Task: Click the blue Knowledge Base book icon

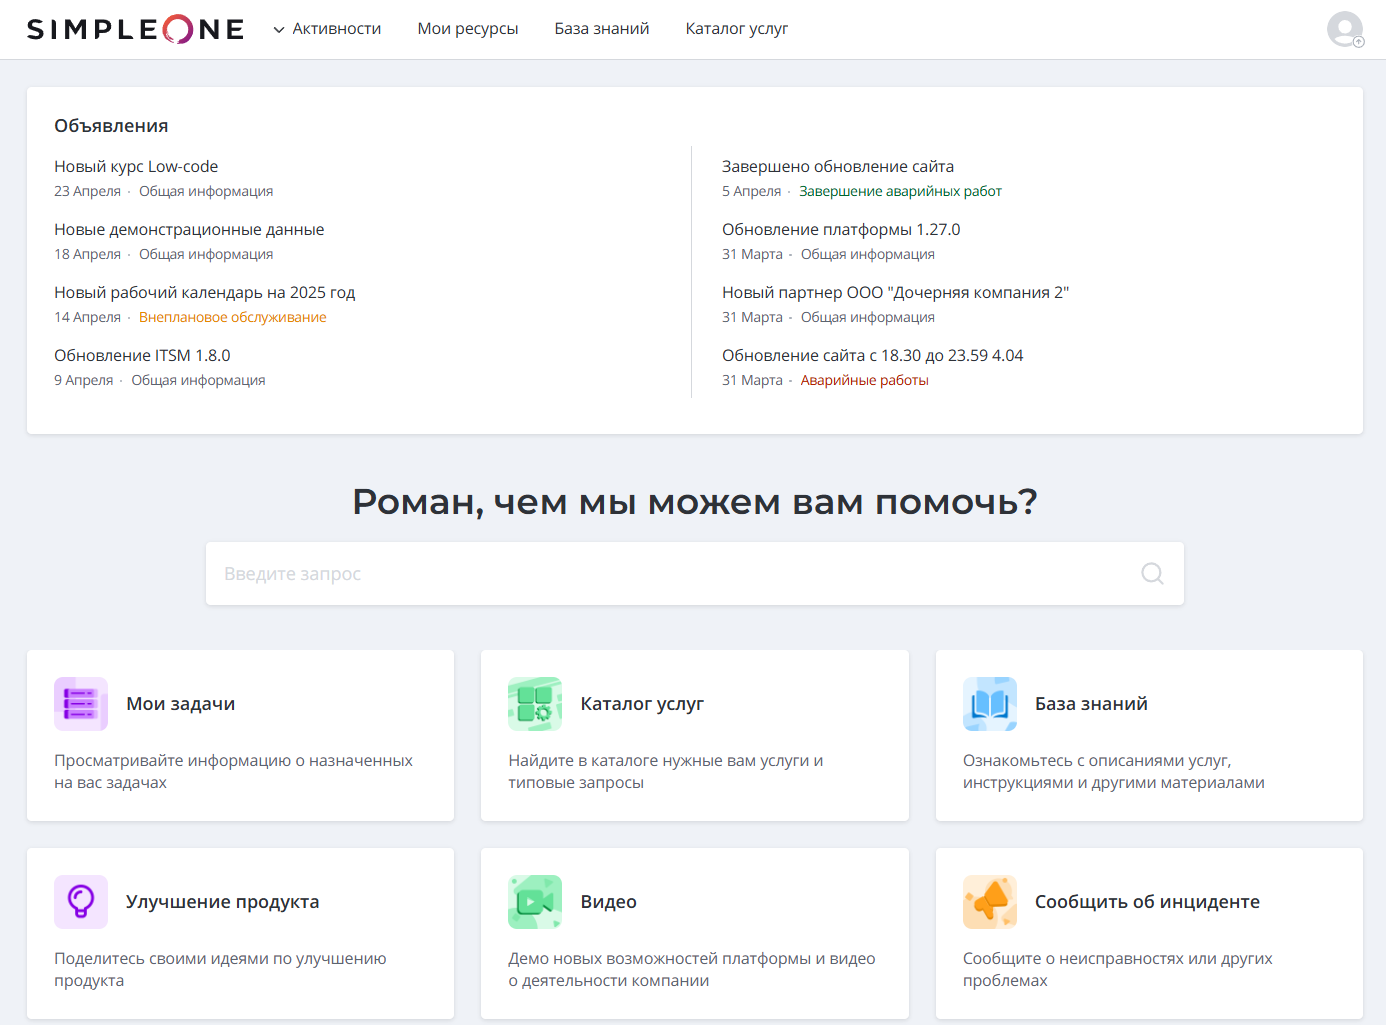Action: coord(989,704)
